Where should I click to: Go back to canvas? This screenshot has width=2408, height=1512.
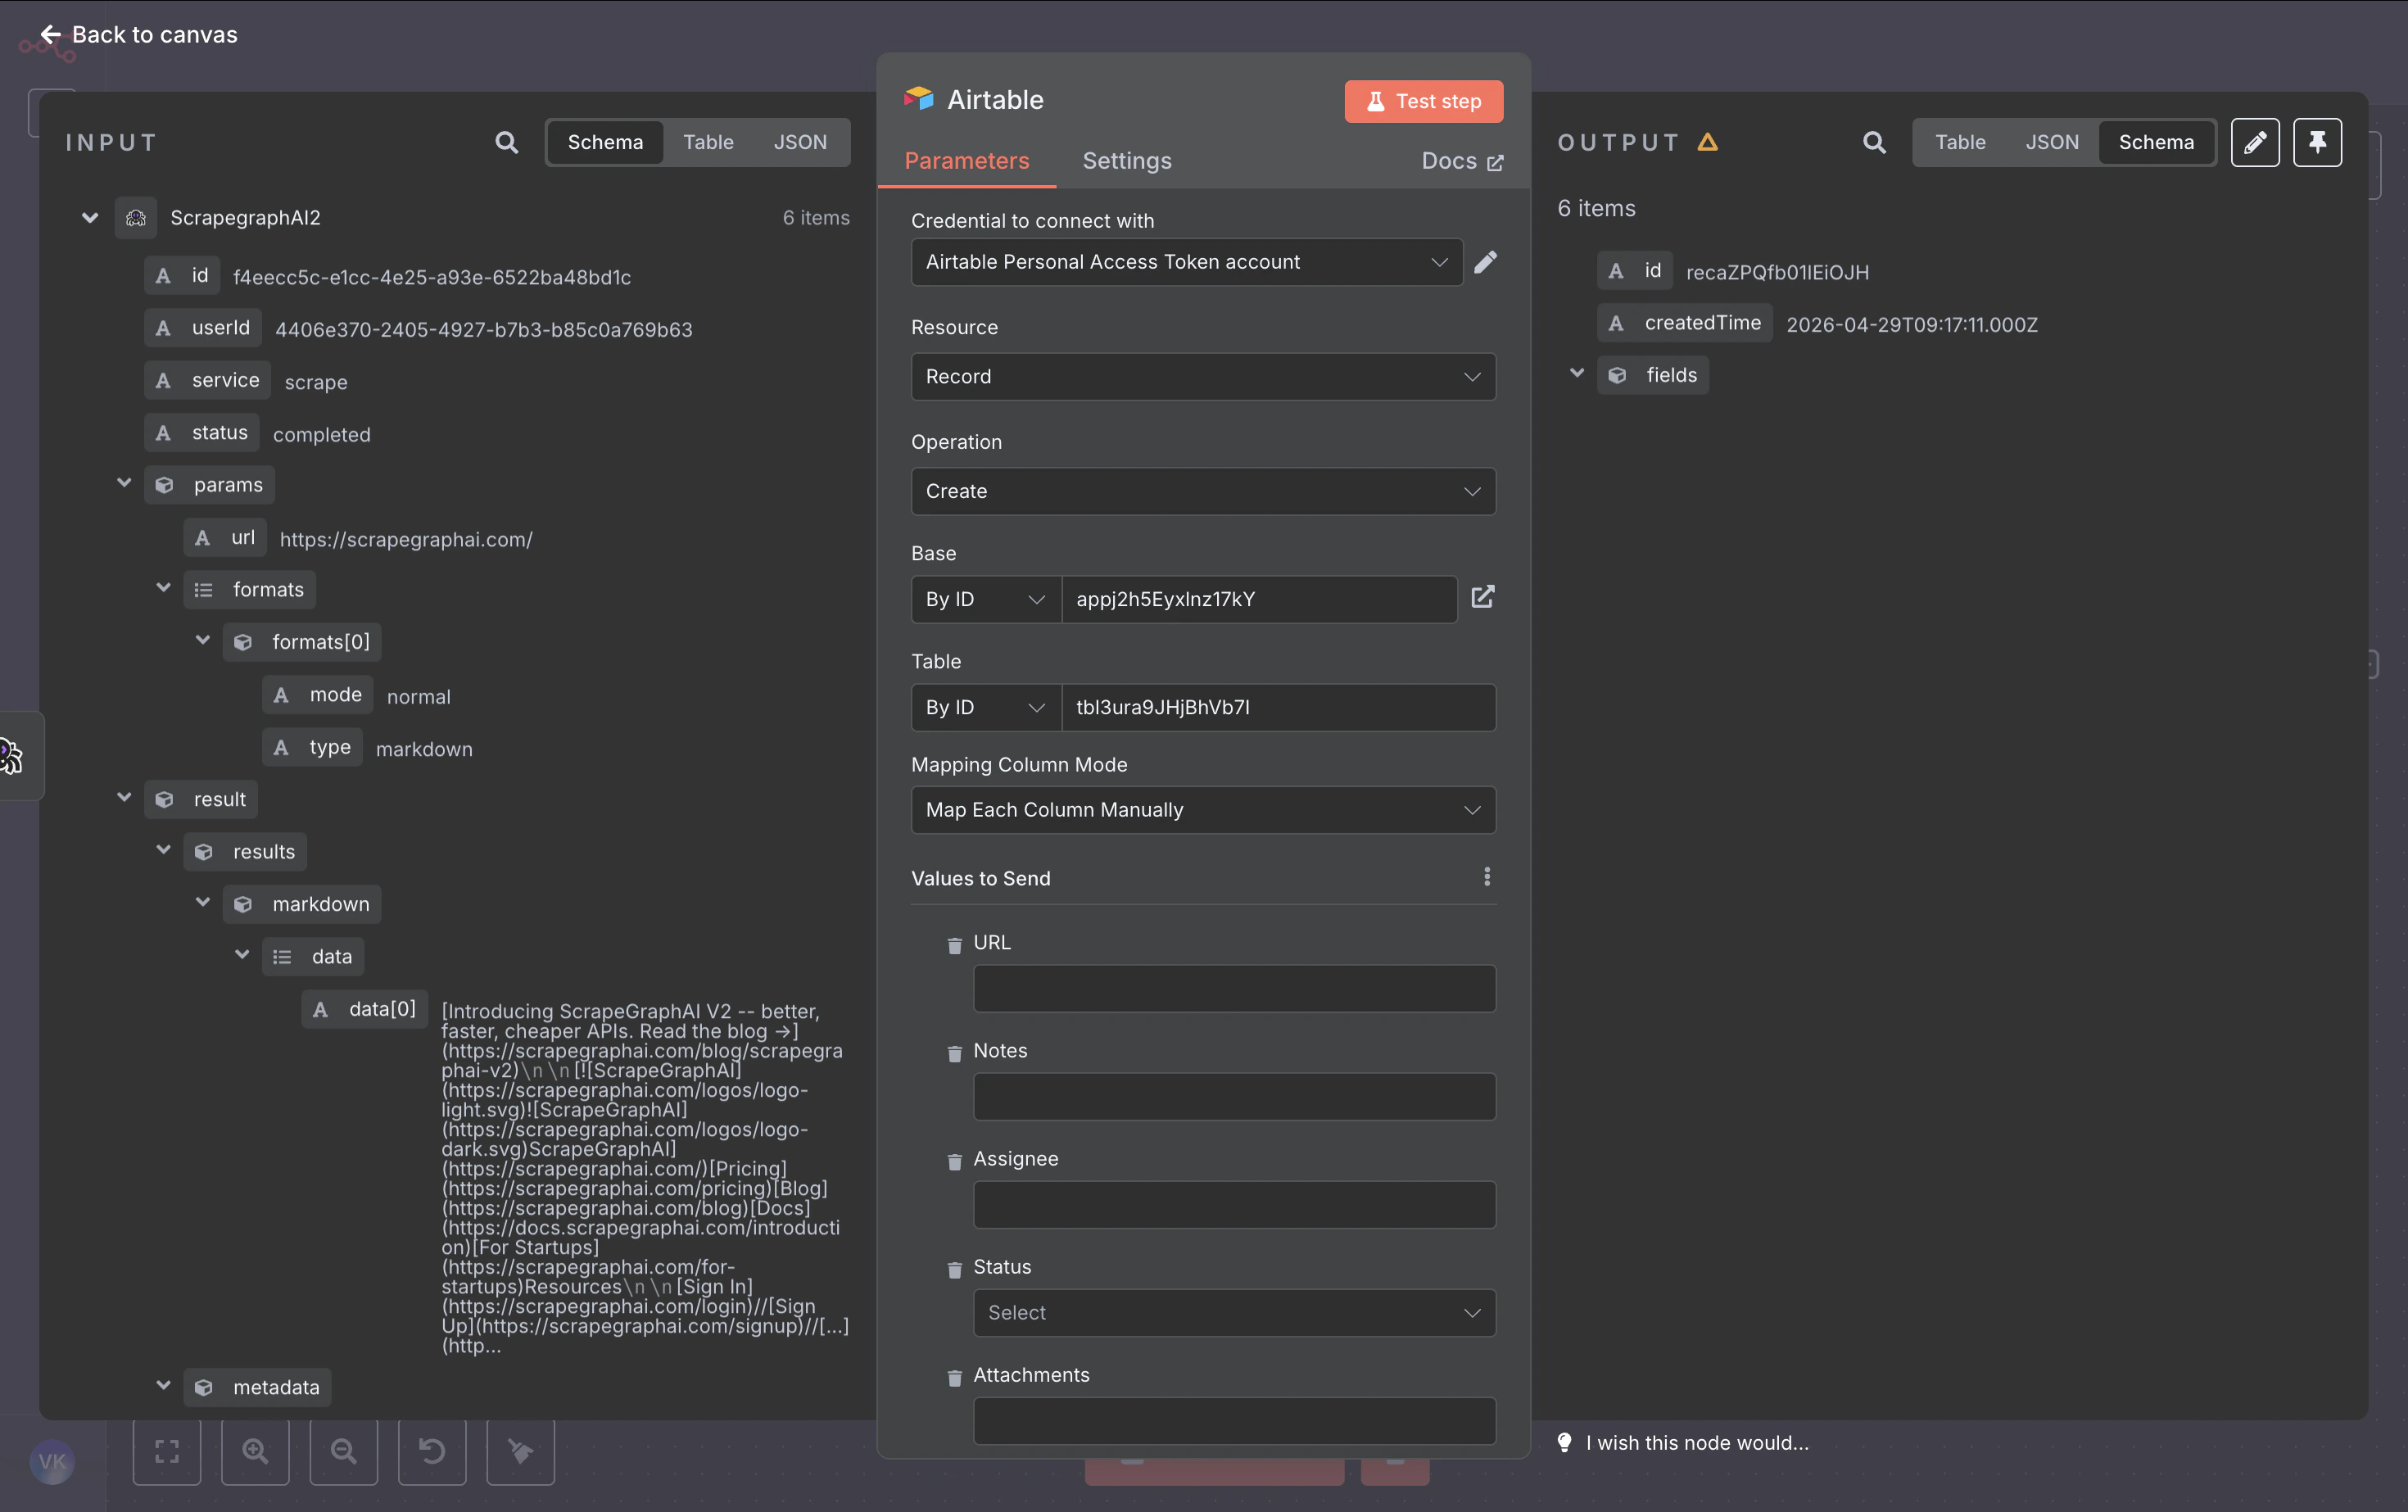click(x=138, y=35)
